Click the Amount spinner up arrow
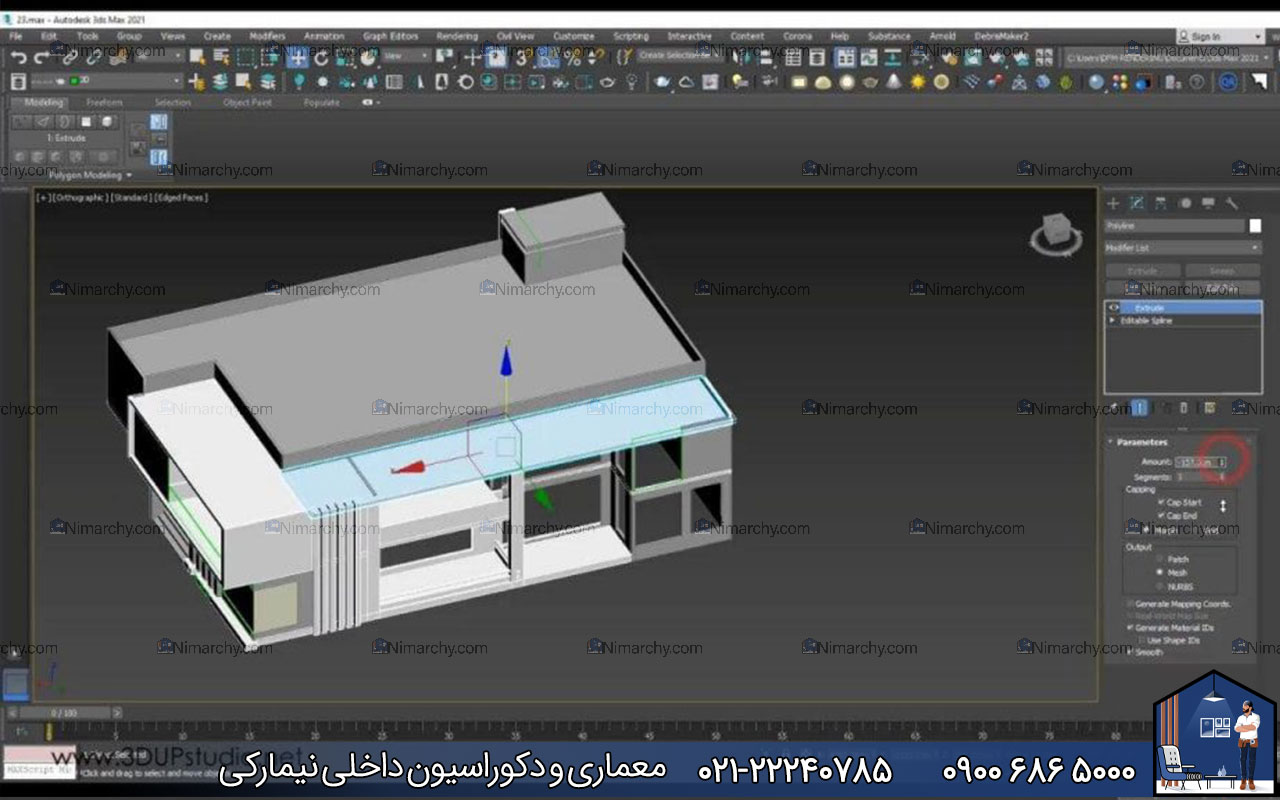The image size is (1280, 800). point(1222,458)
